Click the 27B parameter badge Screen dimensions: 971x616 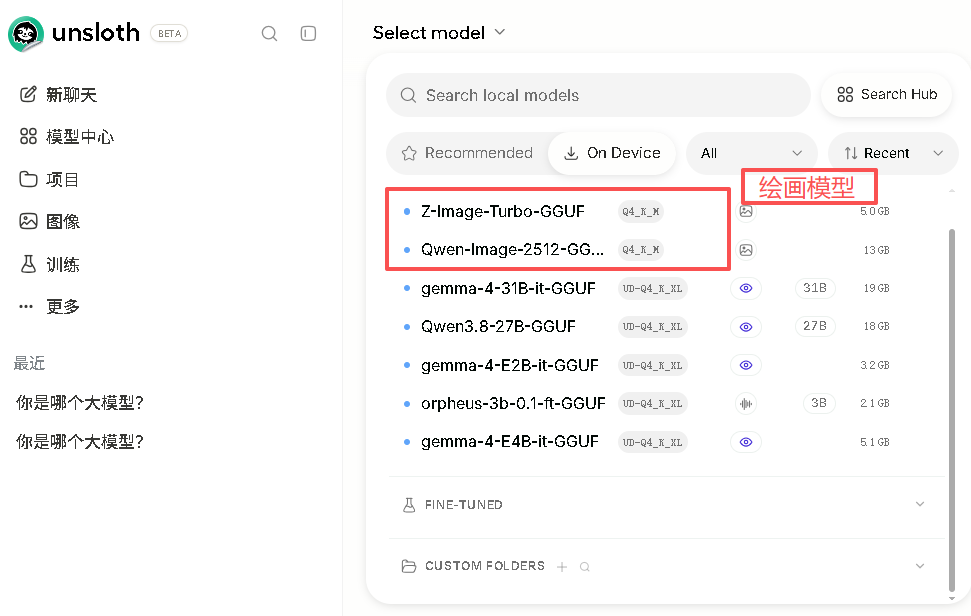click(815, 326)
